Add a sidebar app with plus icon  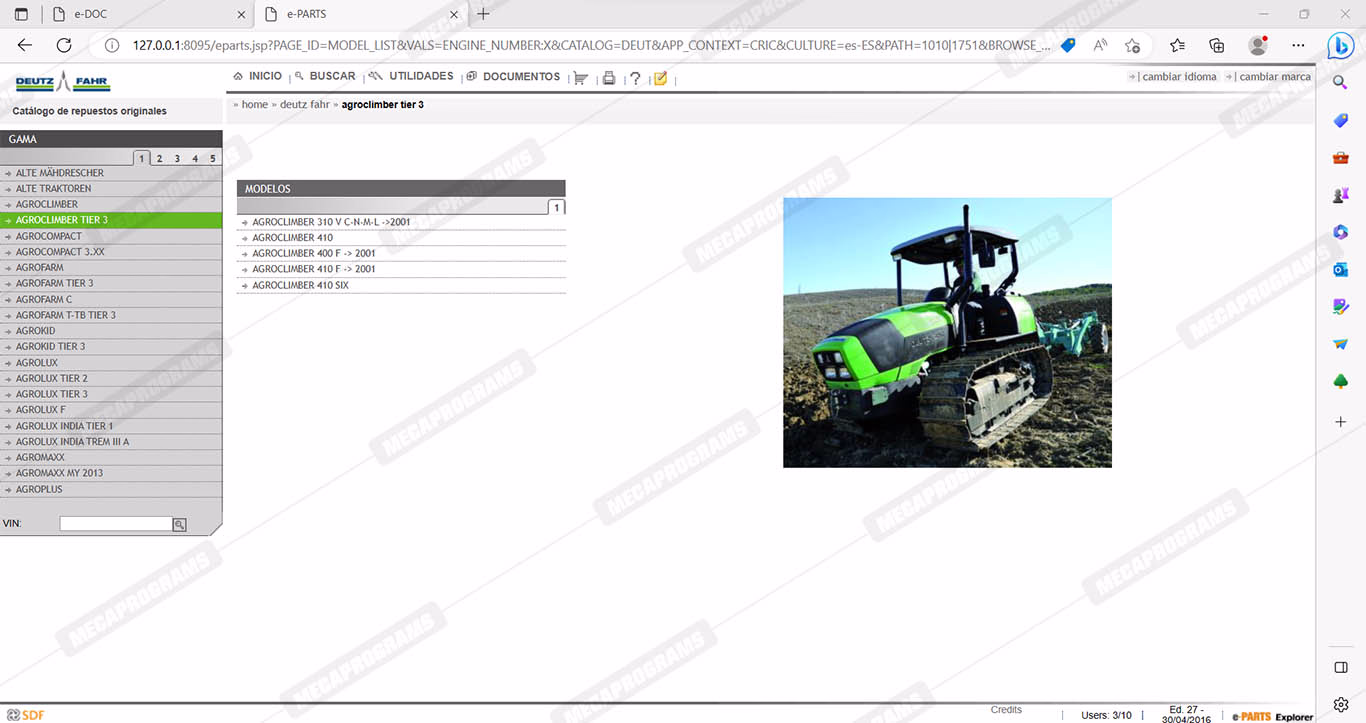(1341, 422)
